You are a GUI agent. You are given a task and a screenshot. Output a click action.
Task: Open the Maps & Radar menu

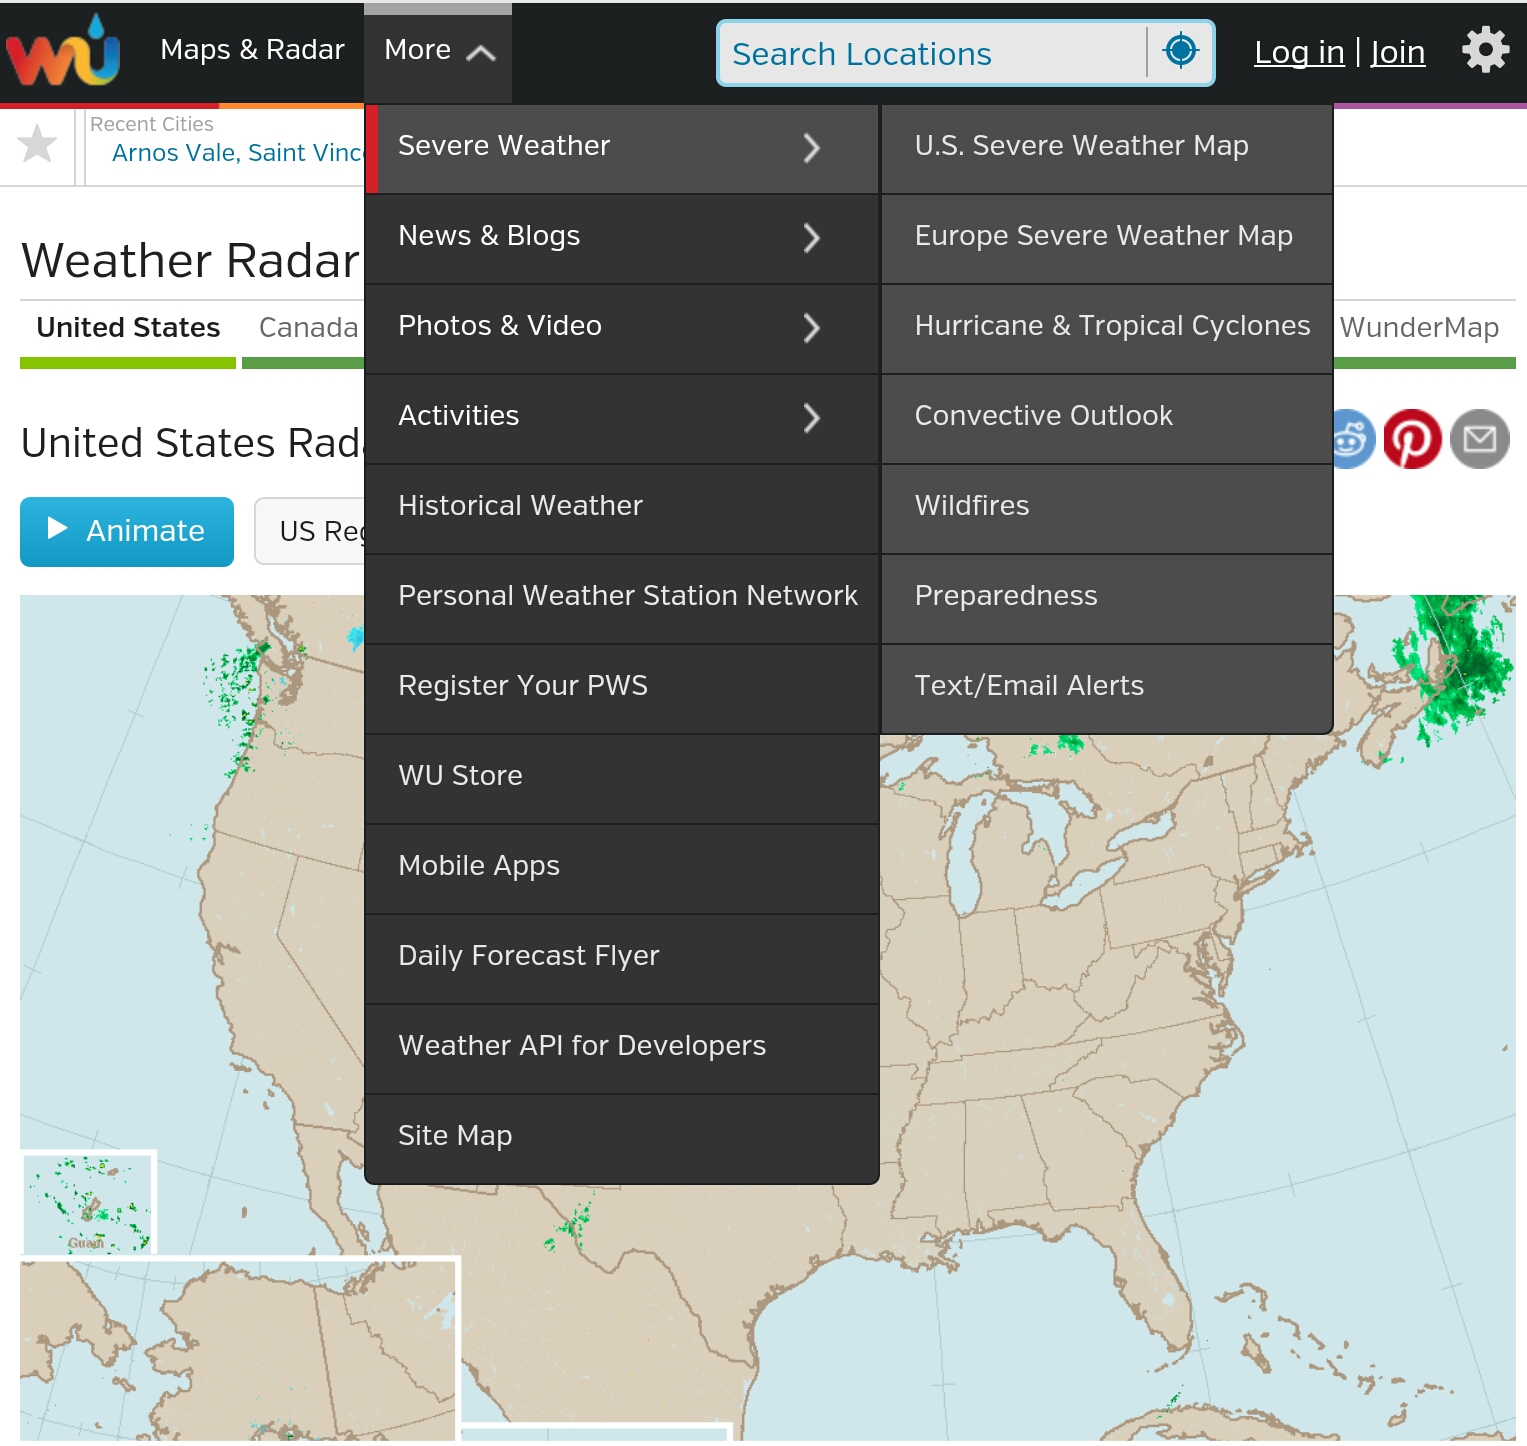click(252, 50)
